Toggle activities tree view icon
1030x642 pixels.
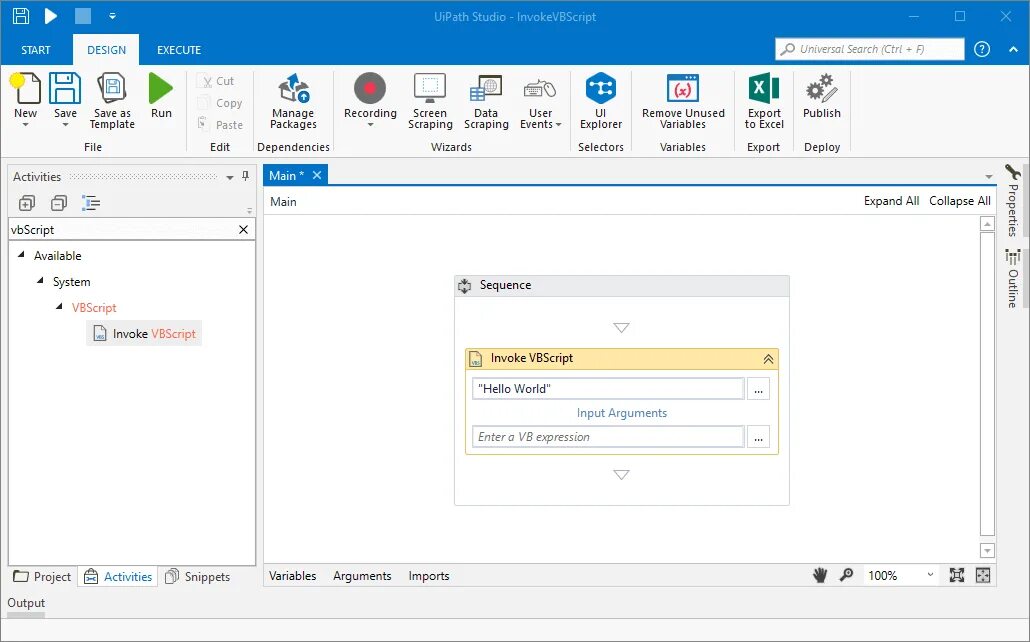[91, 203]
